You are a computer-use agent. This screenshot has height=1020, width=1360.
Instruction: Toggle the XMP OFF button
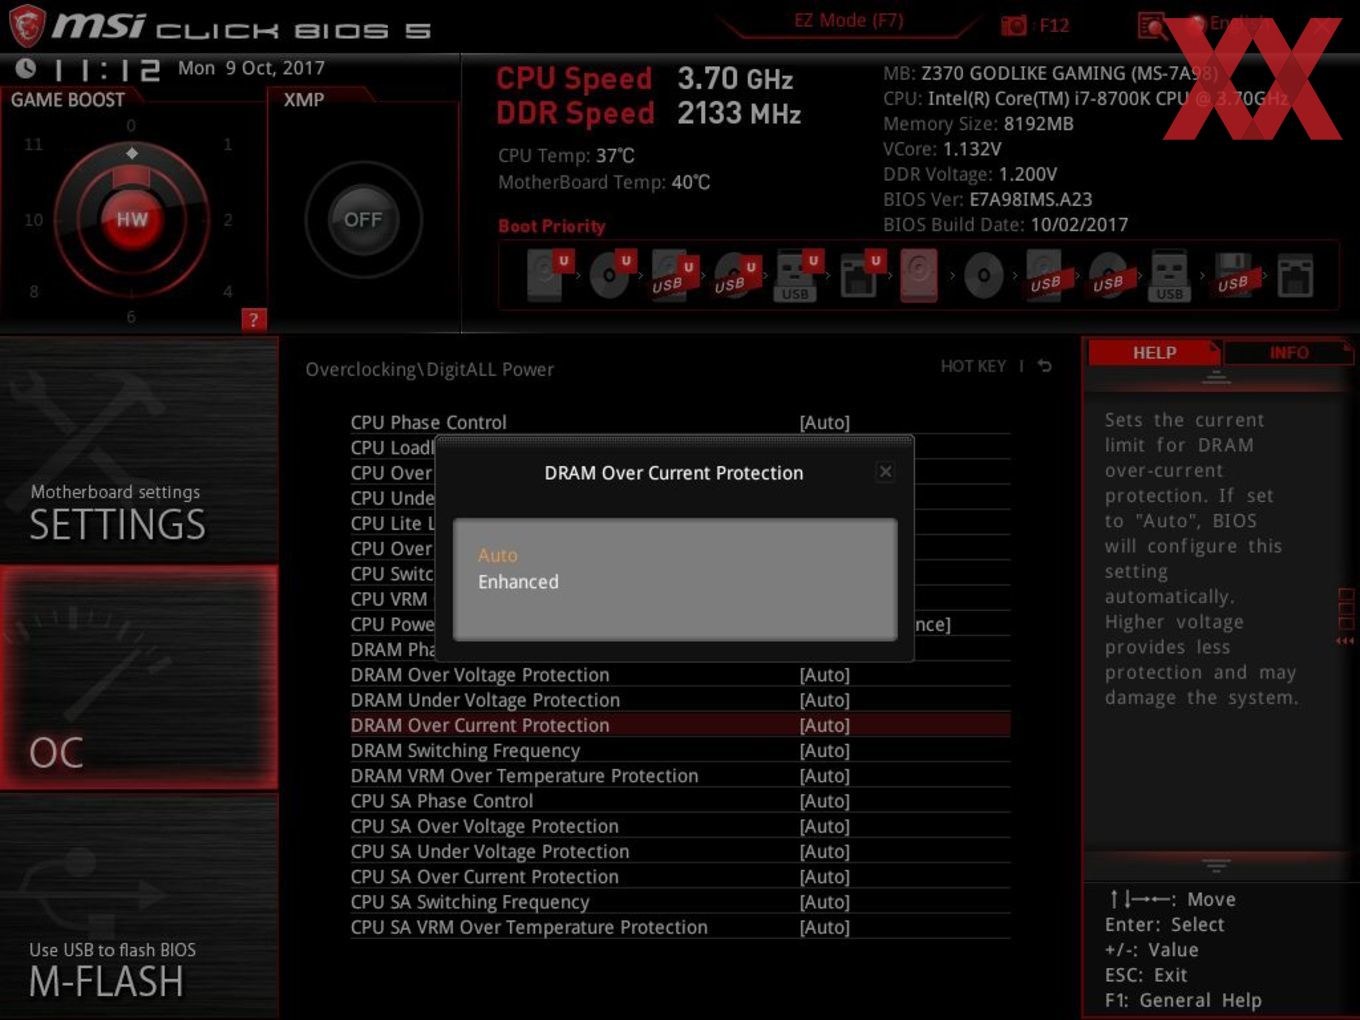click(363, 220)
